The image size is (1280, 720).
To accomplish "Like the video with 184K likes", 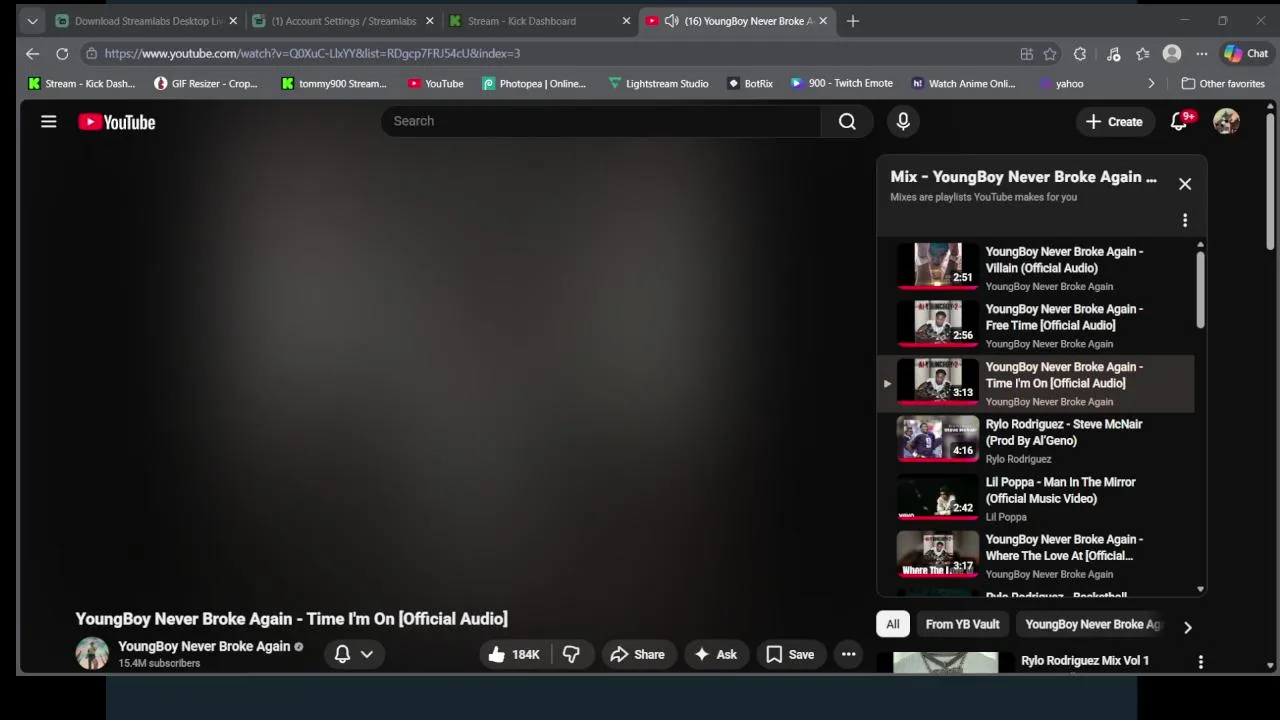I will tap(514, 654).
